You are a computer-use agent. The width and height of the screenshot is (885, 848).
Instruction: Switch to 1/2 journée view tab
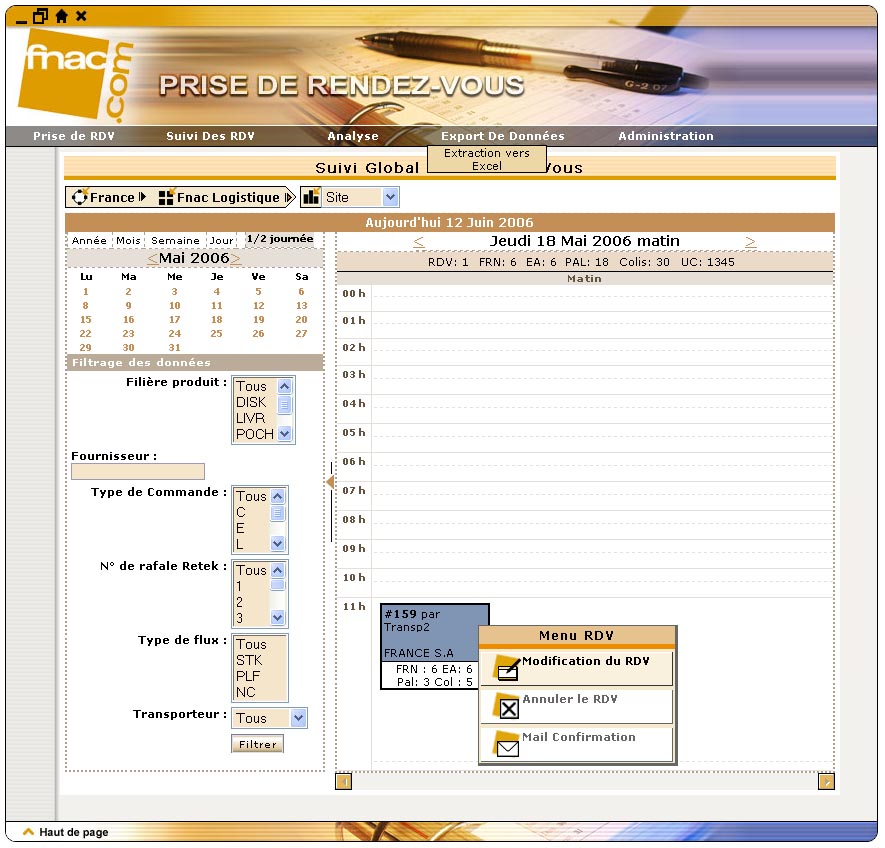[x=280, y=239]
